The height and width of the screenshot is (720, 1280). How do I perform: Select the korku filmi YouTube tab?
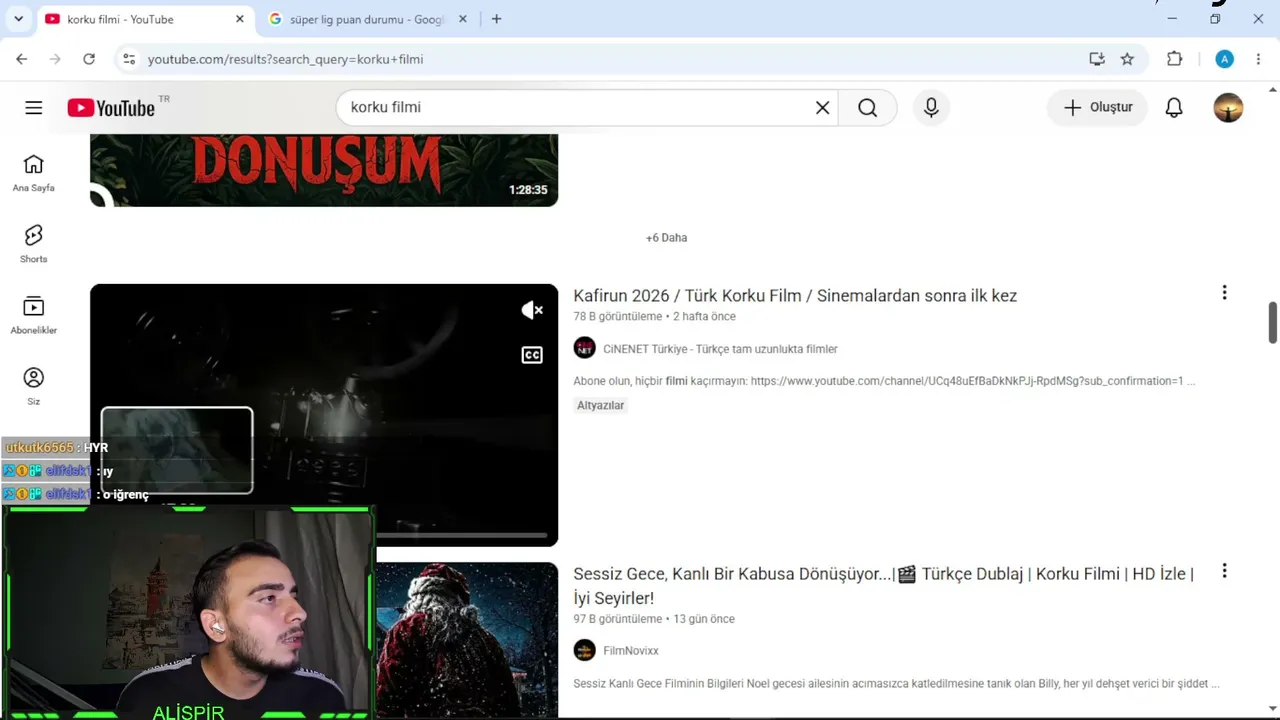(x=144, y=19)
